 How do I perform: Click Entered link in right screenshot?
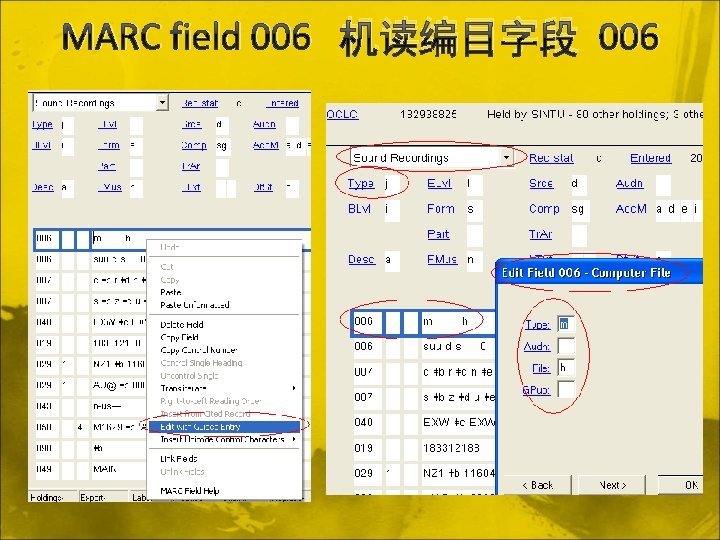click(x=650, y=158)
